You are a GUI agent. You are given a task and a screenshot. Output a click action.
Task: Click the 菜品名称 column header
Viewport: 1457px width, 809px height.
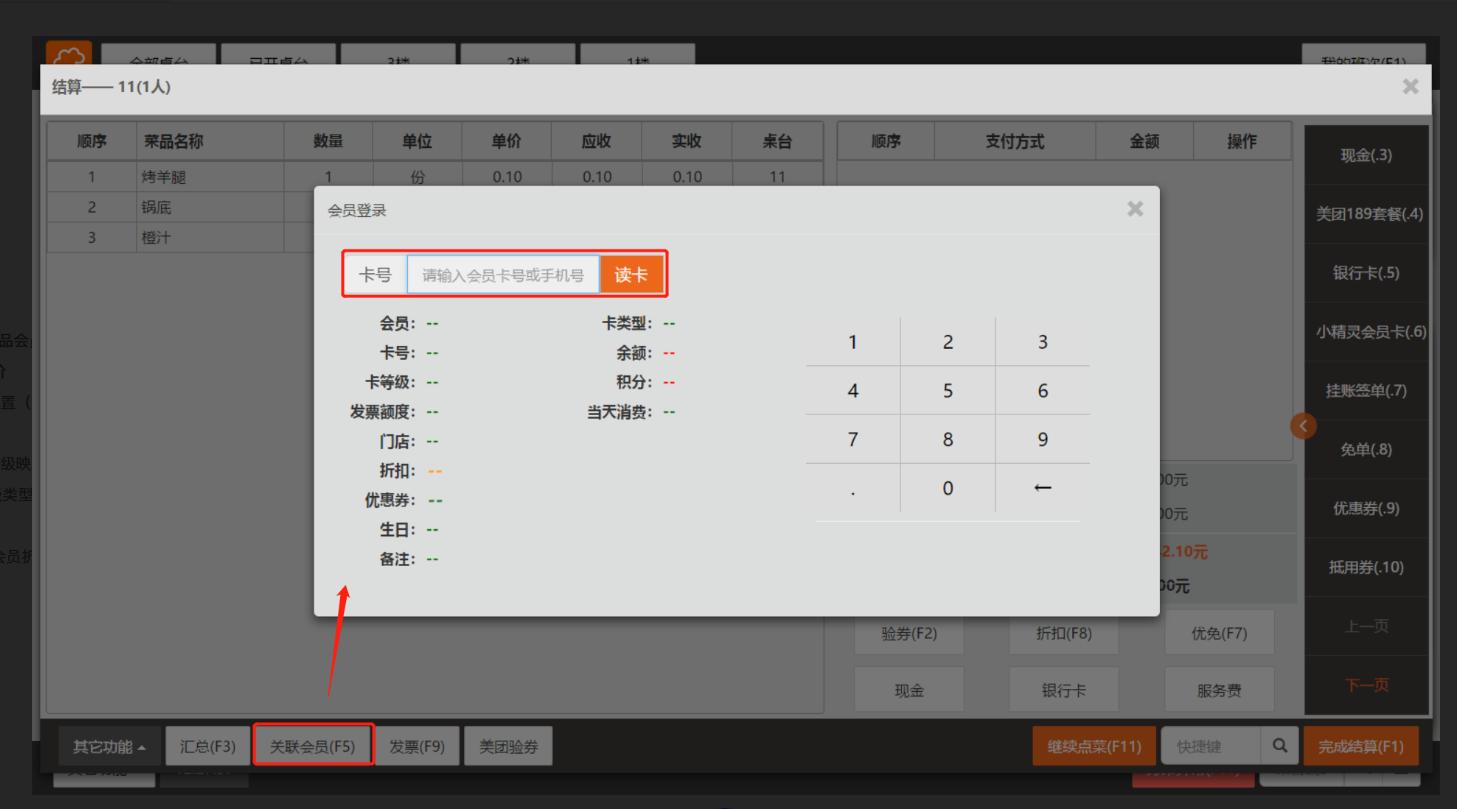(x=210, y=142)
